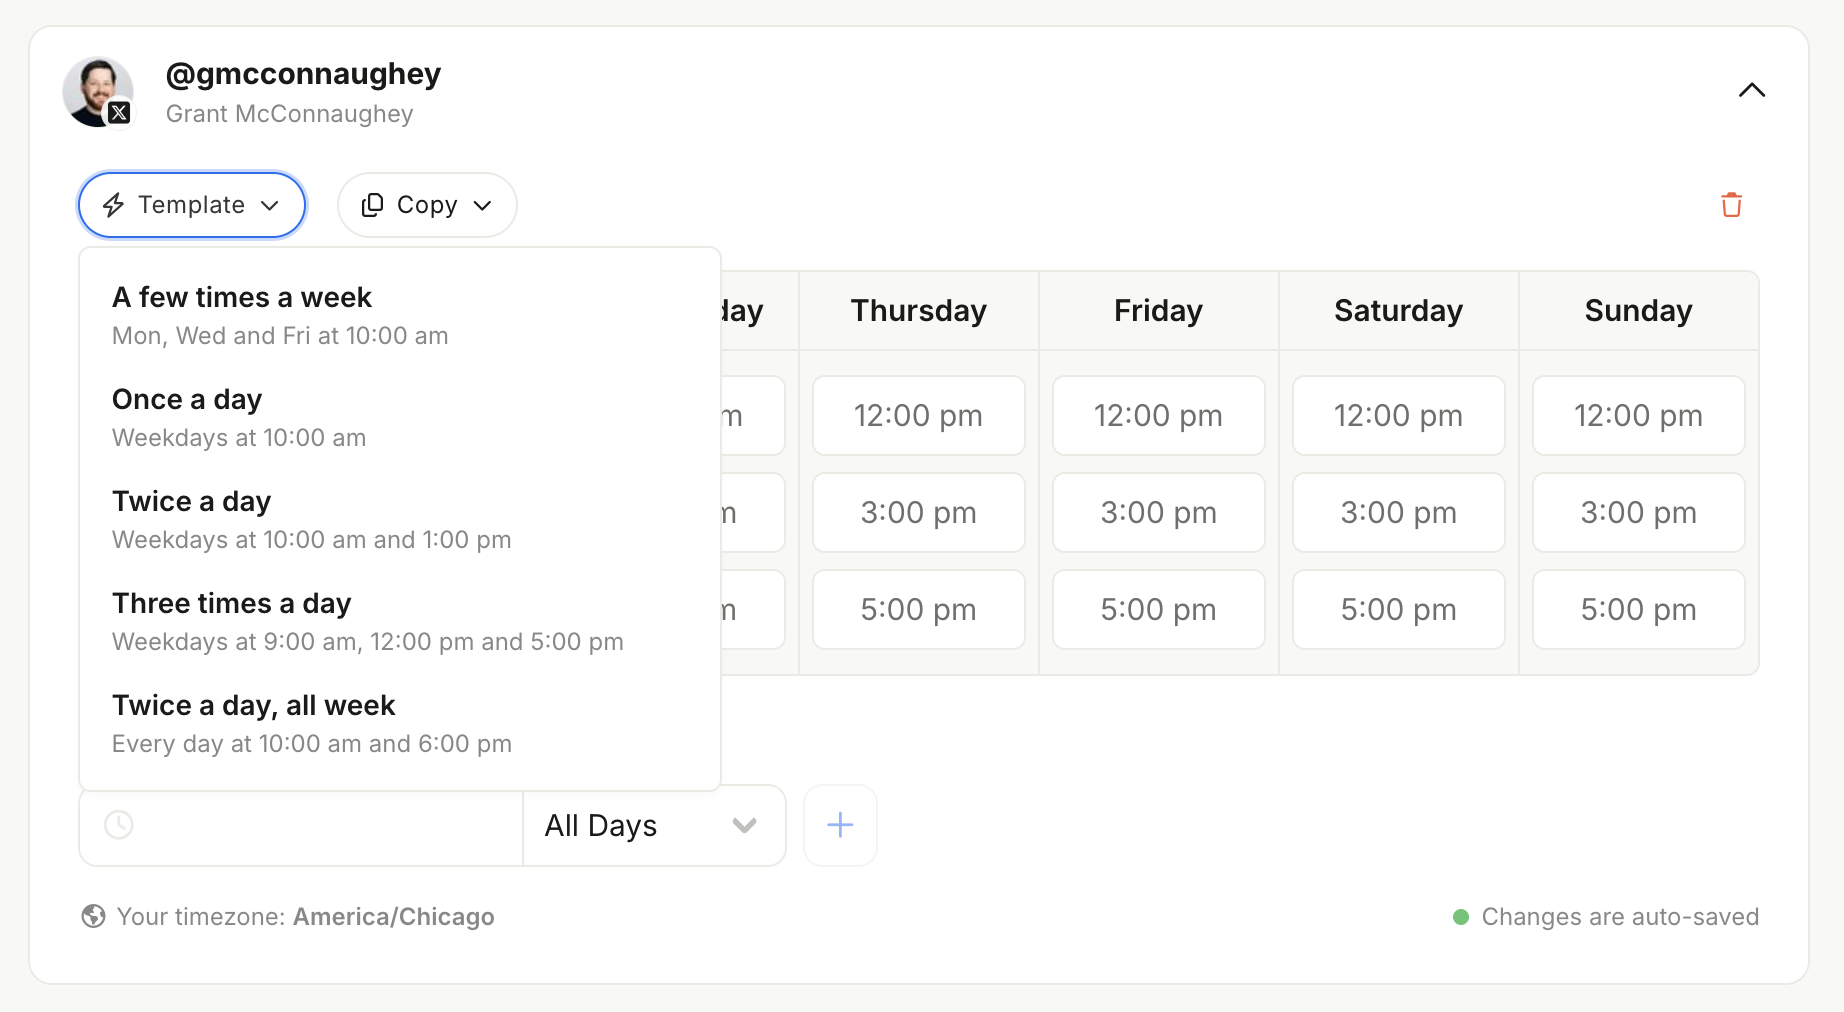Collapse the @gmcconnaughey account panel
This screenshot has height=1012, width=1844.
click(x=1752, y=90)
